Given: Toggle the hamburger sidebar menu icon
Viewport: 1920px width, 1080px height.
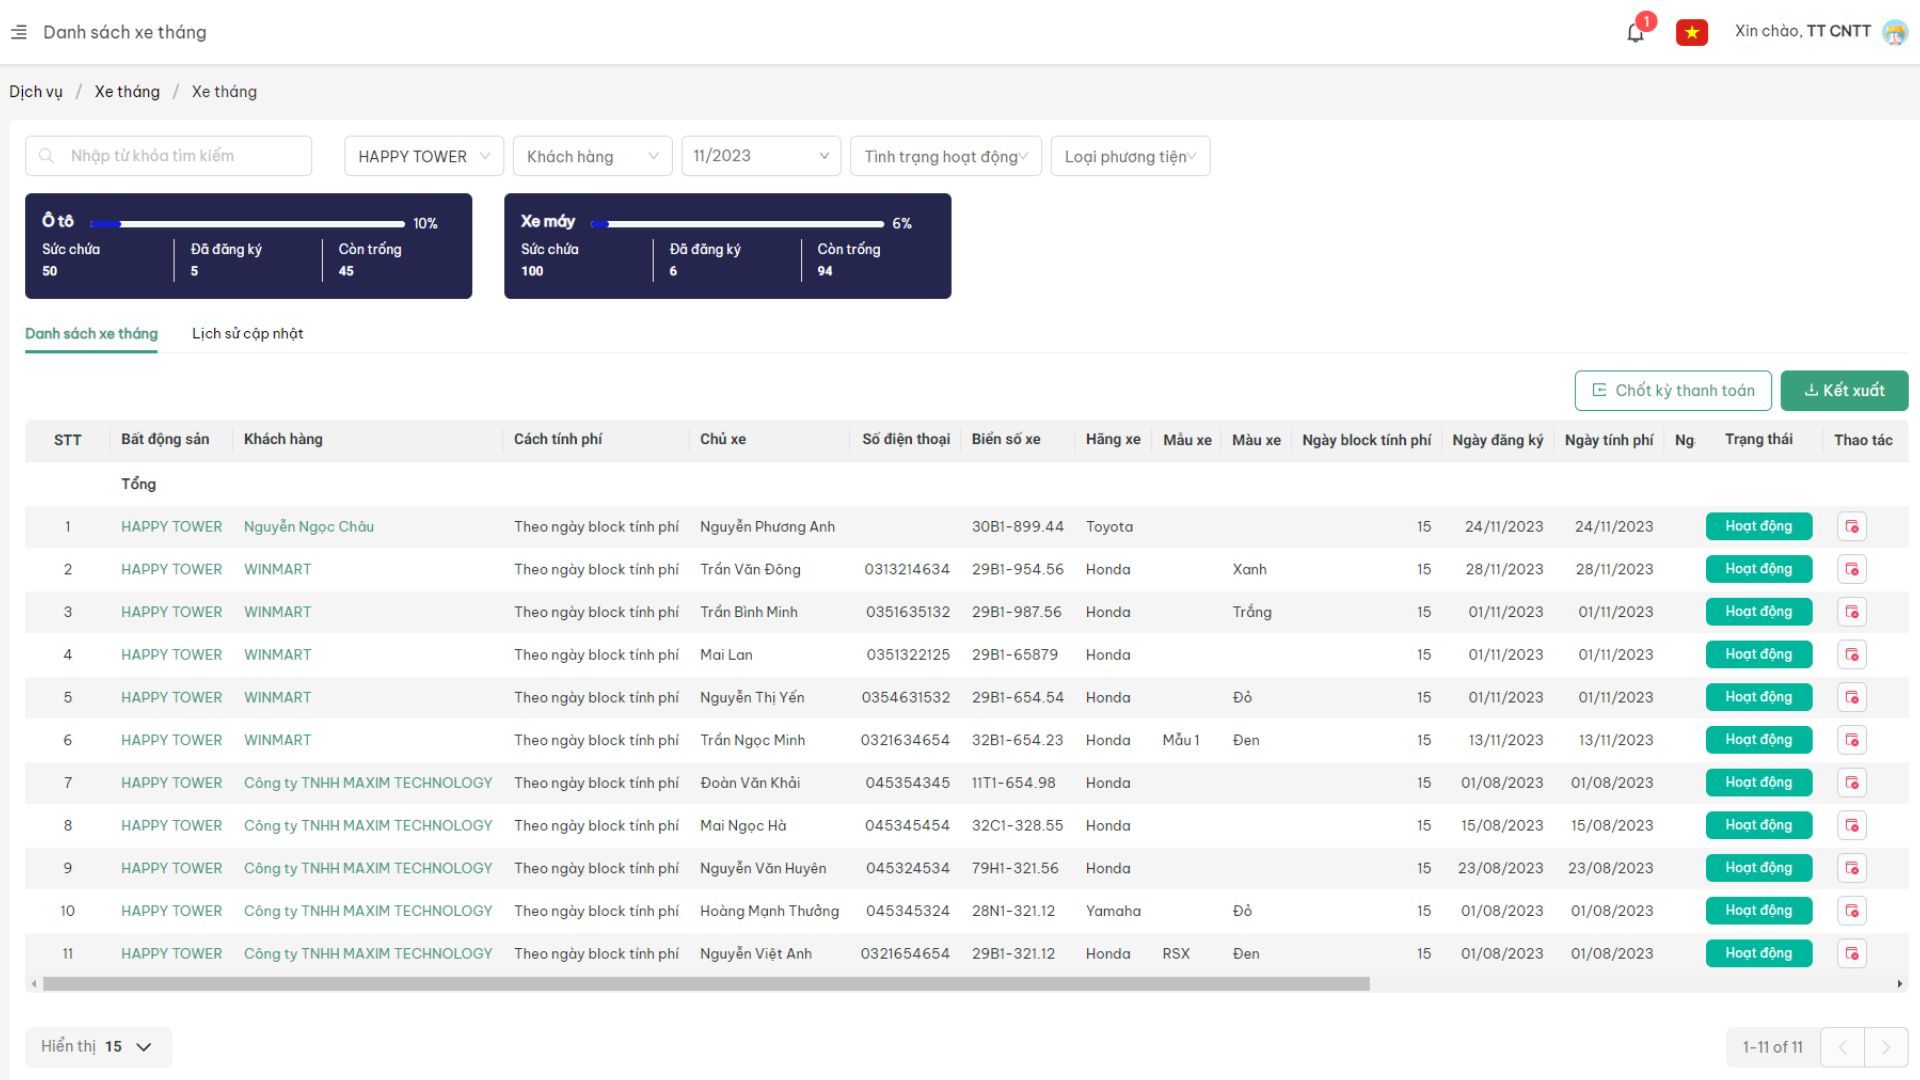Looking at the screenshot, I should click(x=19, y=32).
